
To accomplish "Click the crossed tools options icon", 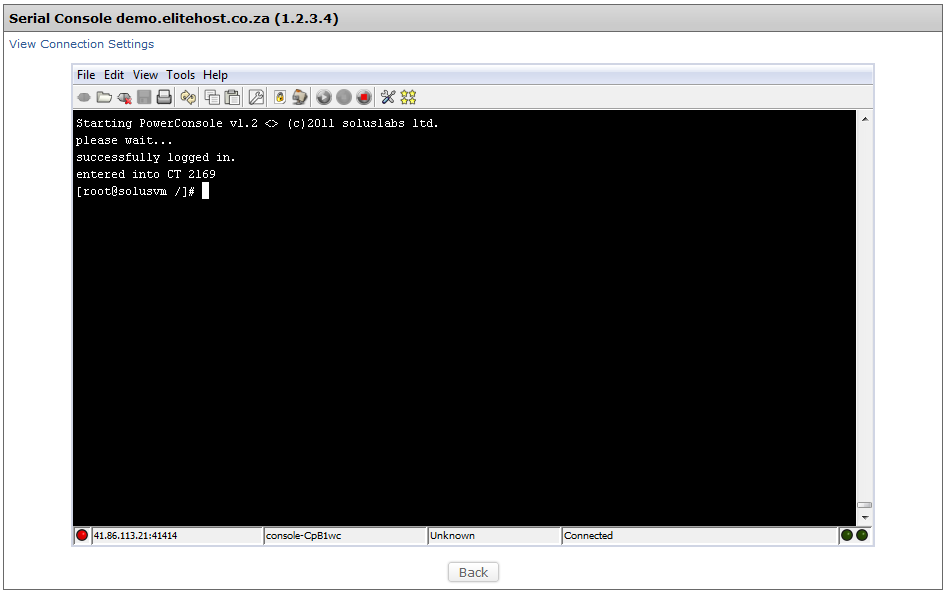I will pyautogui.click(x=388, y=97).
